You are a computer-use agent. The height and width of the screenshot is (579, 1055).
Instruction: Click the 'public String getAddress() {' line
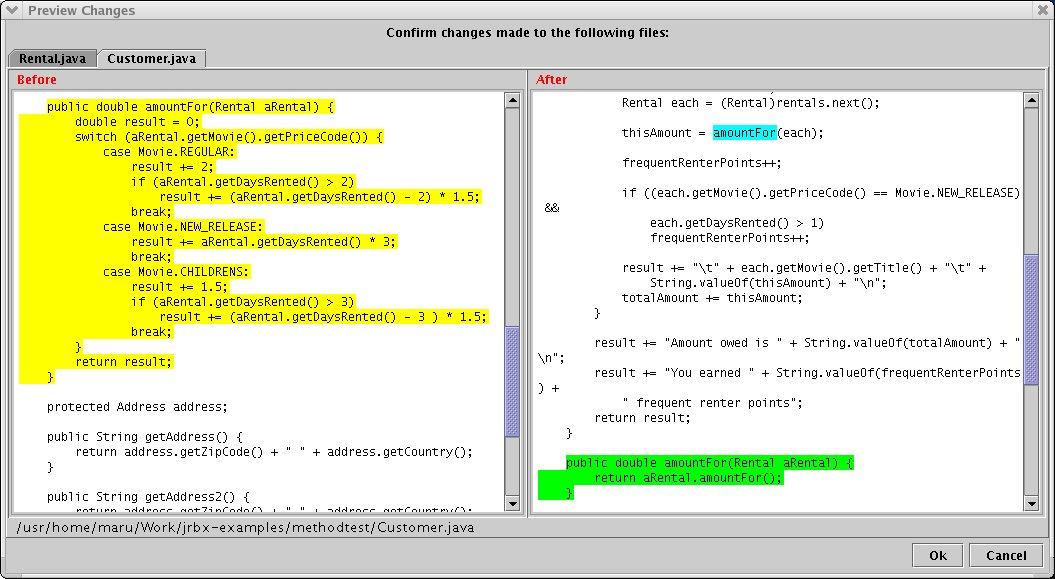tap(145, 437)
